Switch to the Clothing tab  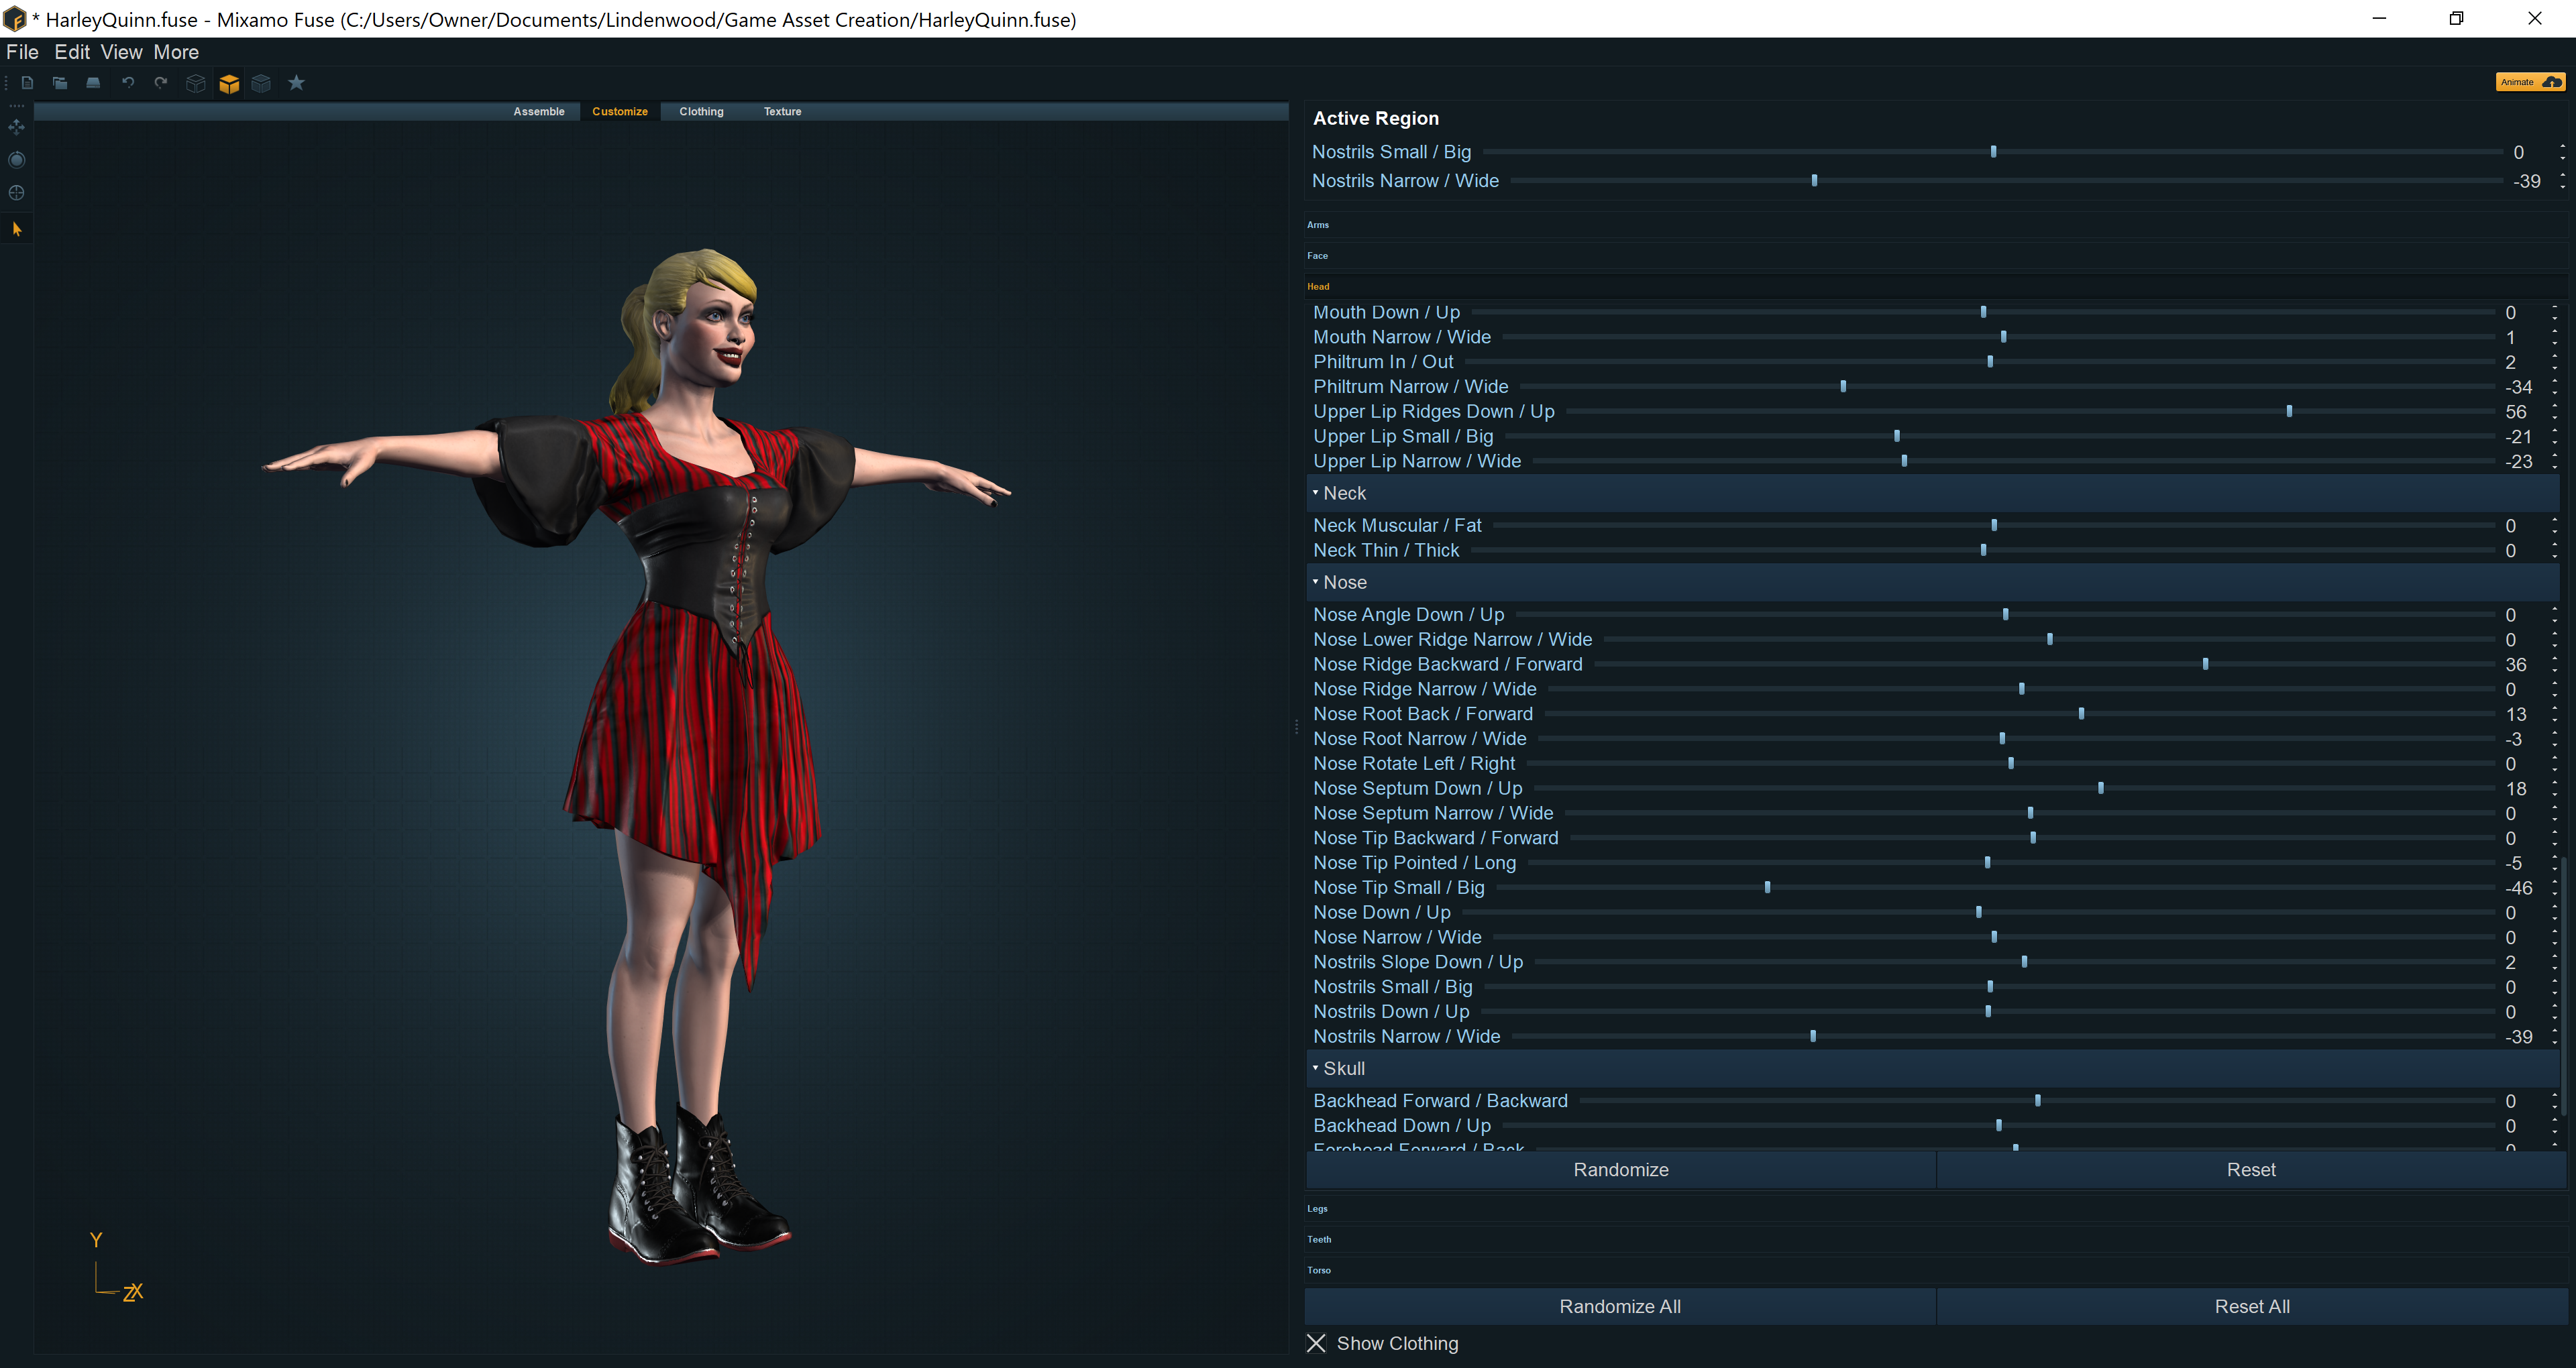[x=701, y=112]
